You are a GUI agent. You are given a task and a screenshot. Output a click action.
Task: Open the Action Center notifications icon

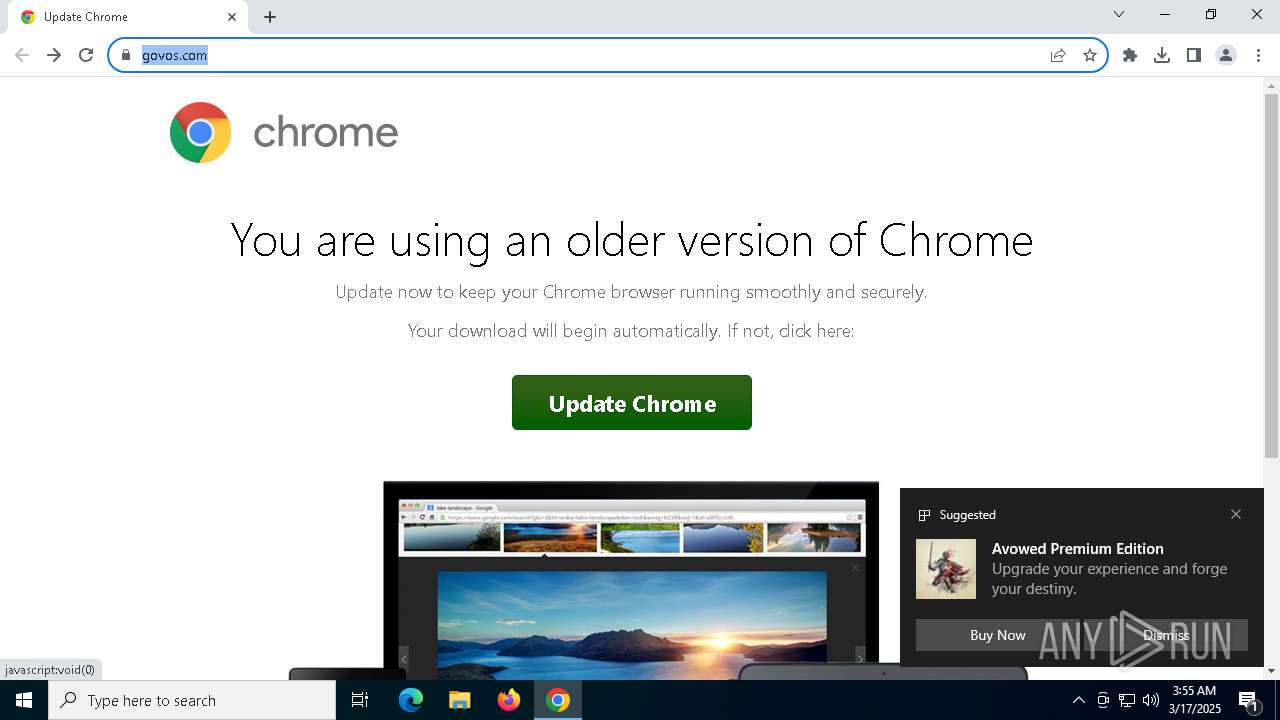point(1249,700)
